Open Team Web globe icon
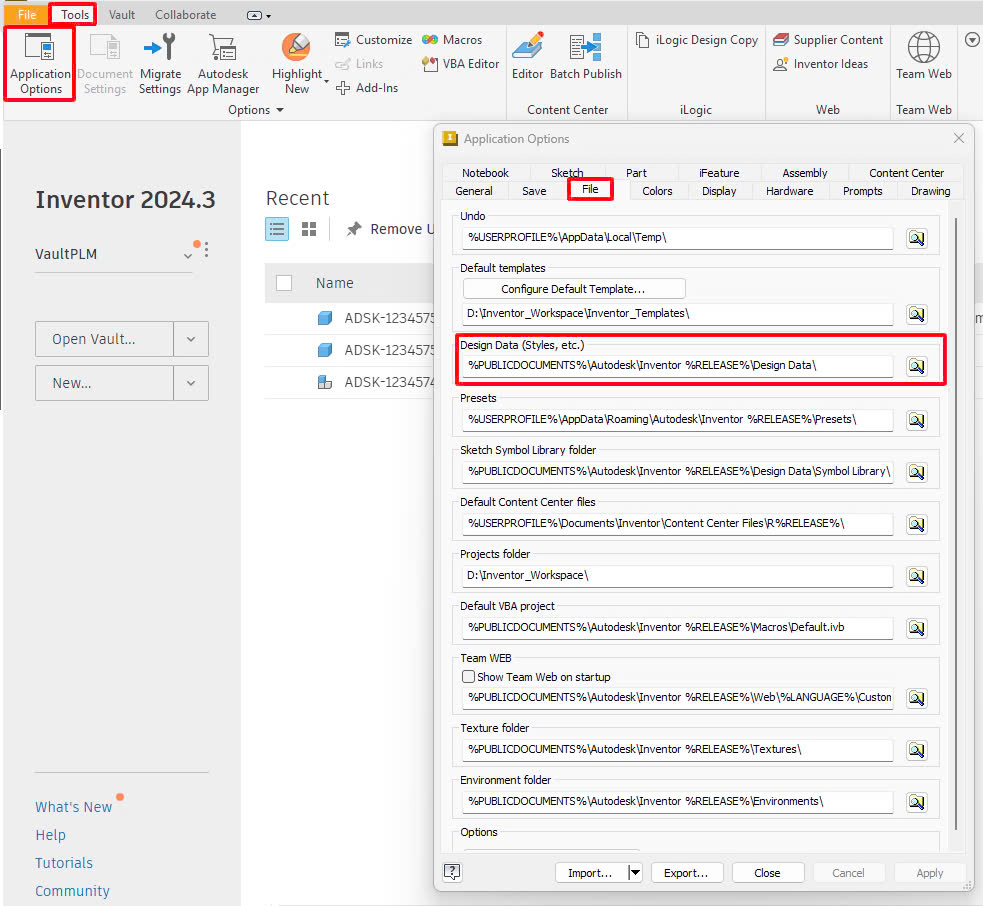 tap(923, 48)
